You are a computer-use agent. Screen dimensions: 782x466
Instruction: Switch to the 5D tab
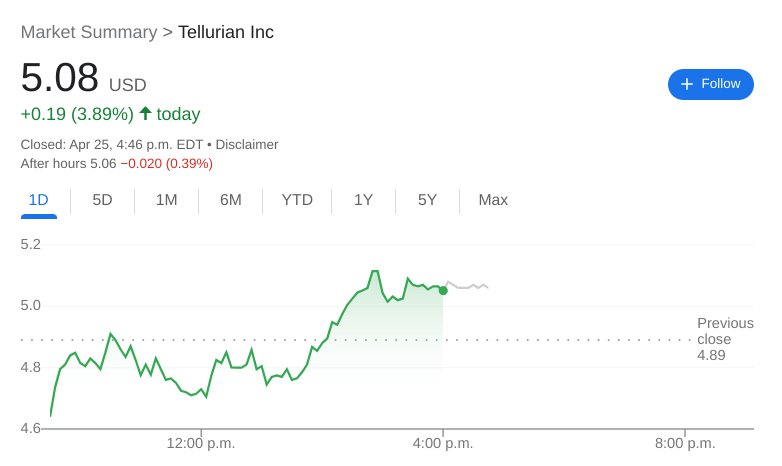[x=102, y=200]
